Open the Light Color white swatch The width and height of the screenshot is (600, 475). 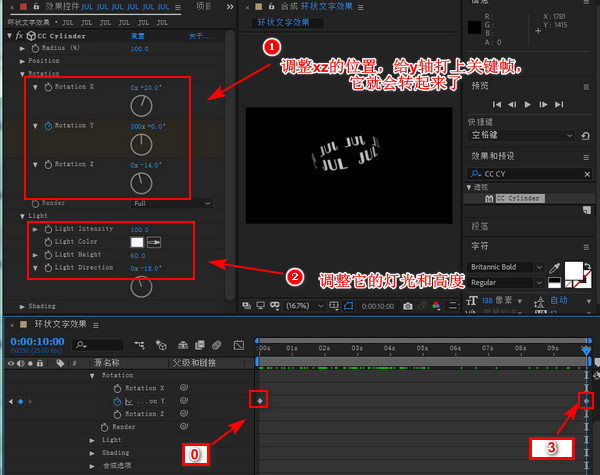pos(137,242)
